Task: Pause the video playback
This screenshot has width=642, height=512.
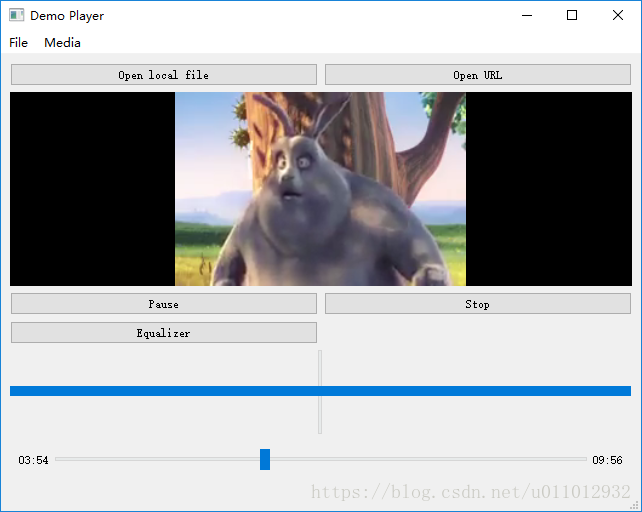Action: point(164,304)
